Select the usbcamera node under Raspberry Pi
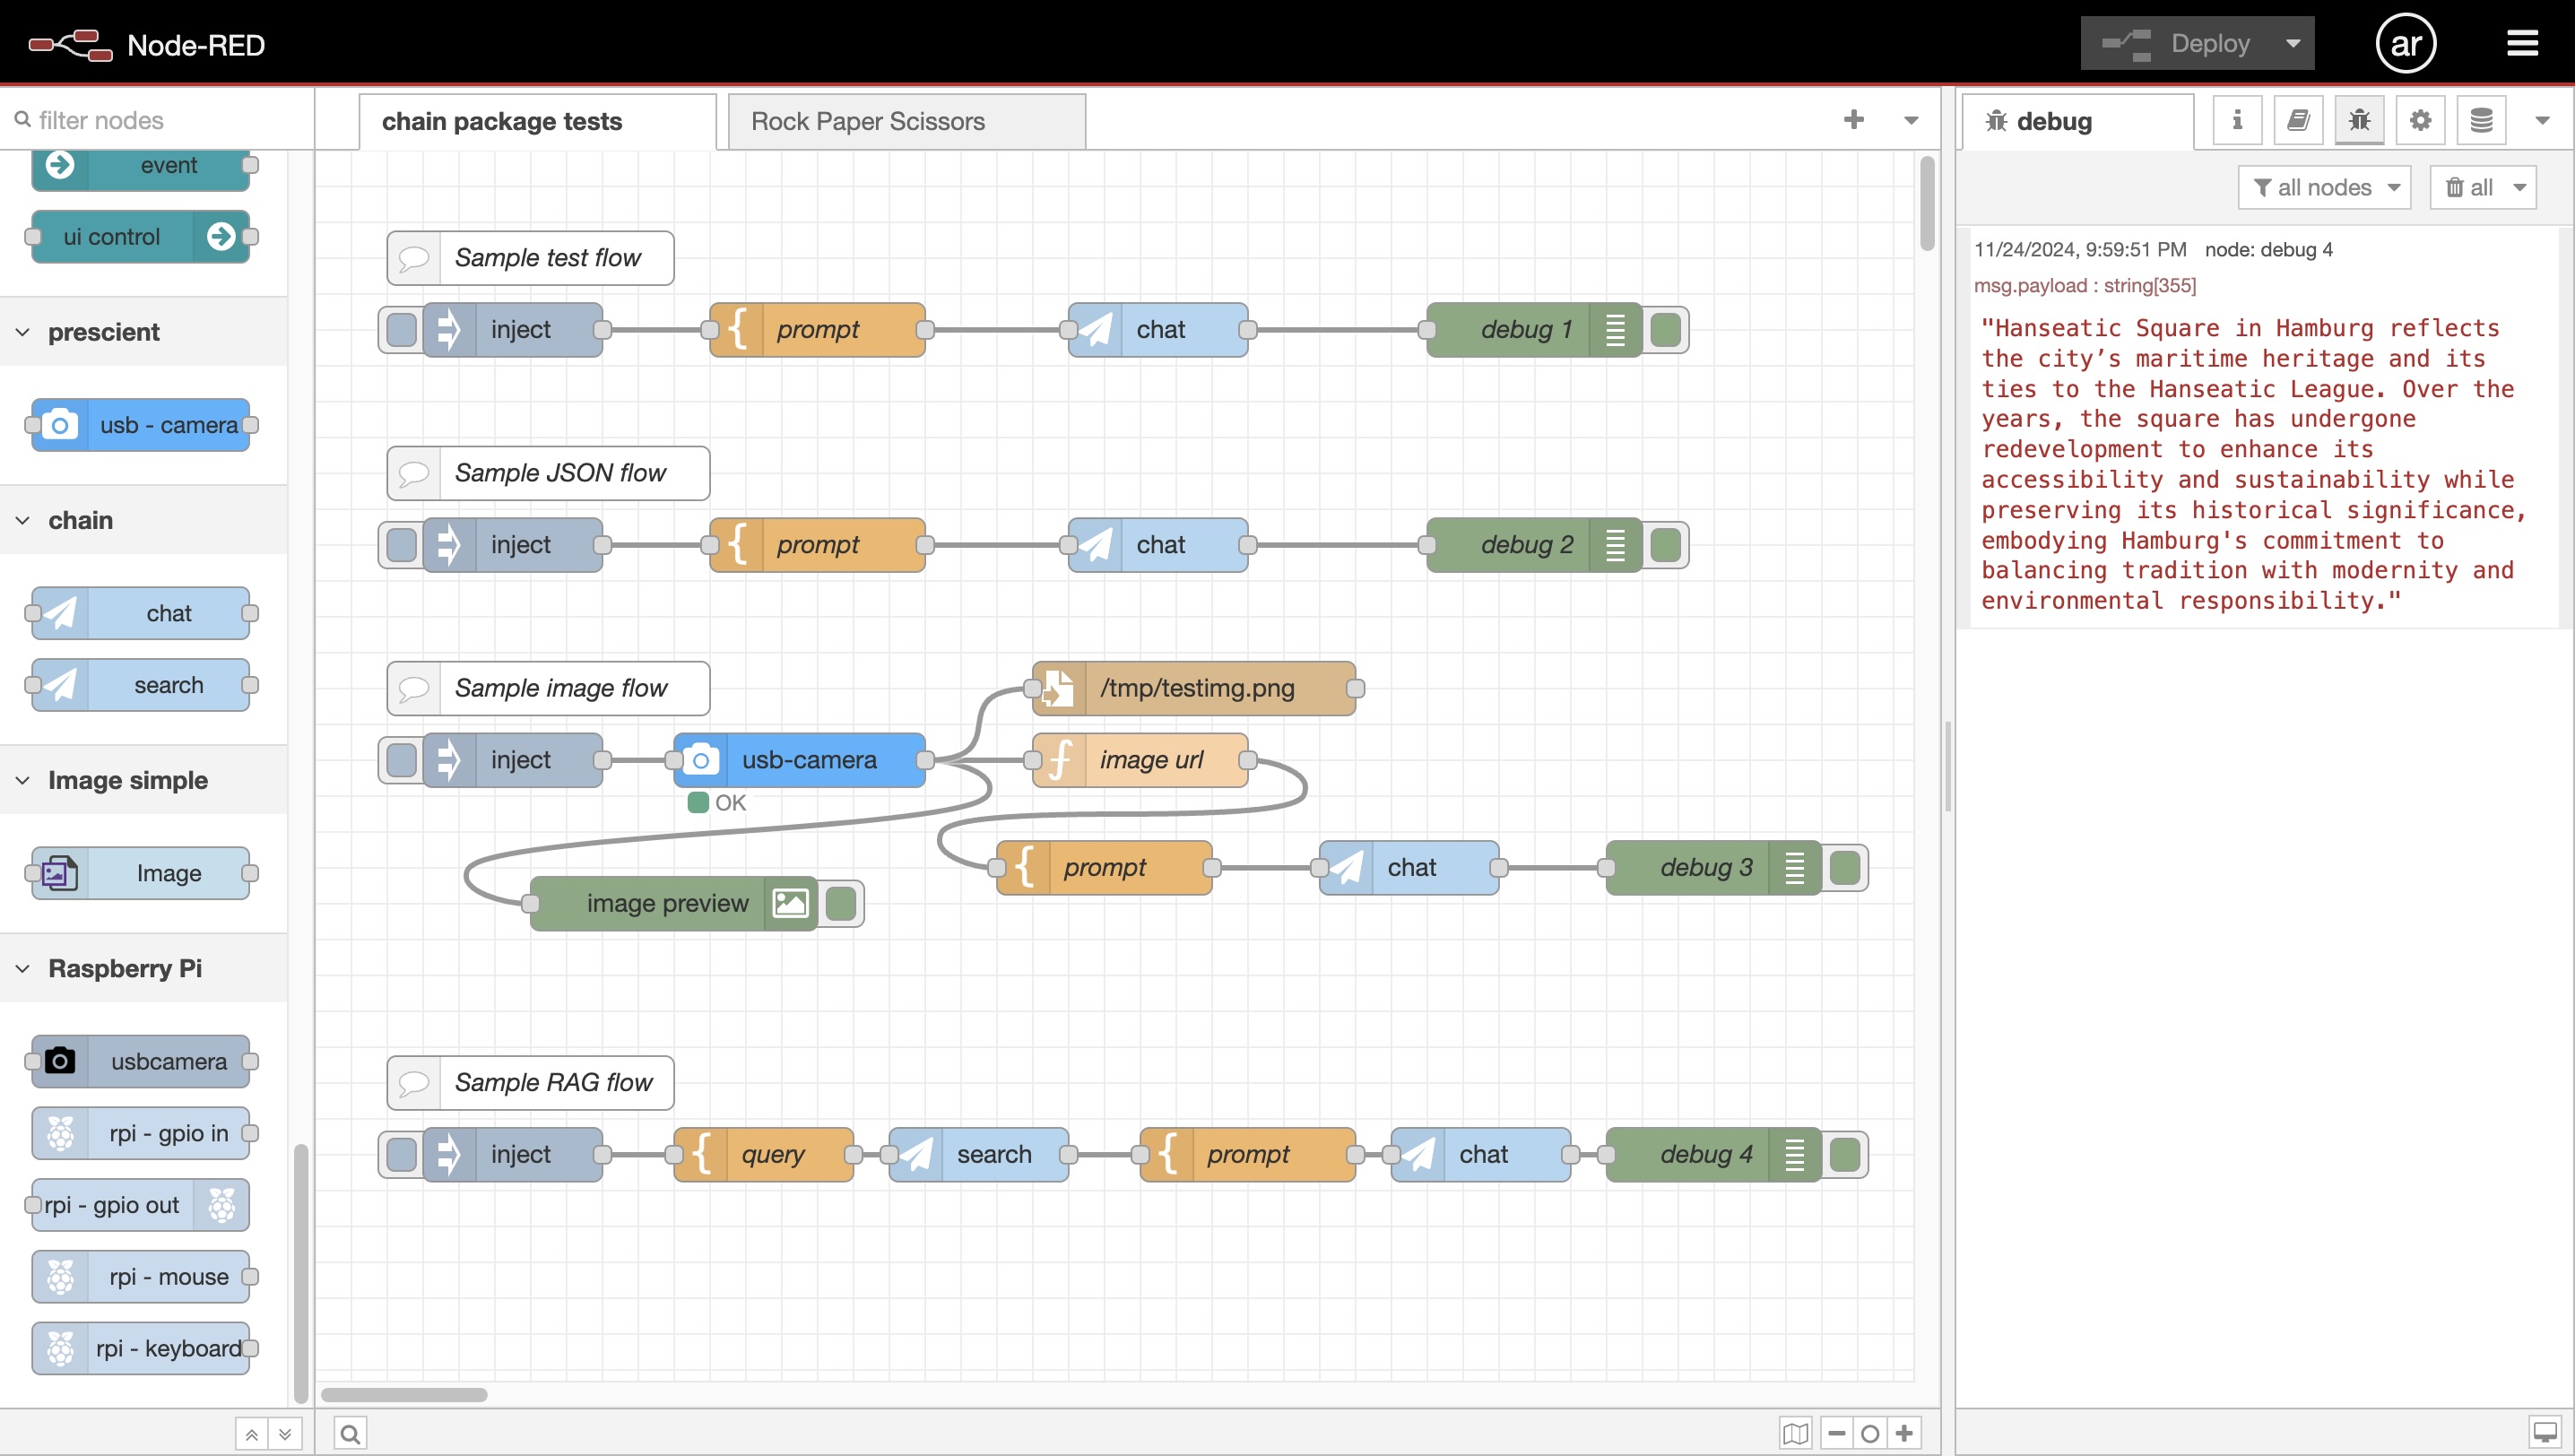This screenshot has height=1456, width=2575. (142, 1062)
